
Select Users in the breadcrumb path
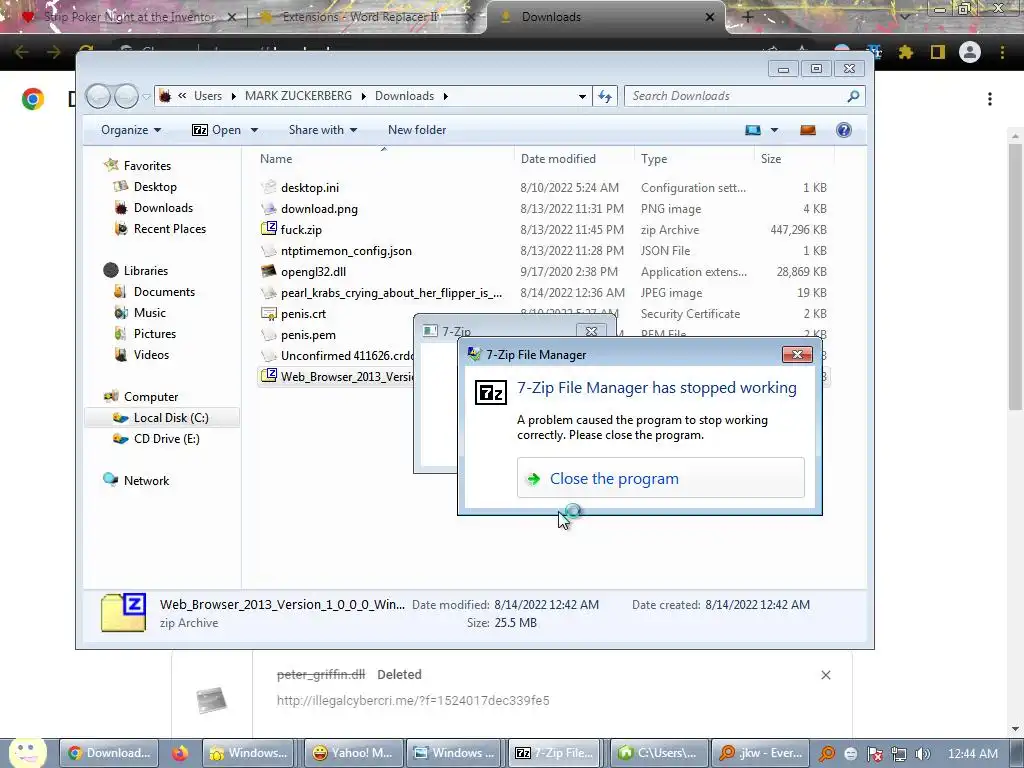[x=208, y=96]
